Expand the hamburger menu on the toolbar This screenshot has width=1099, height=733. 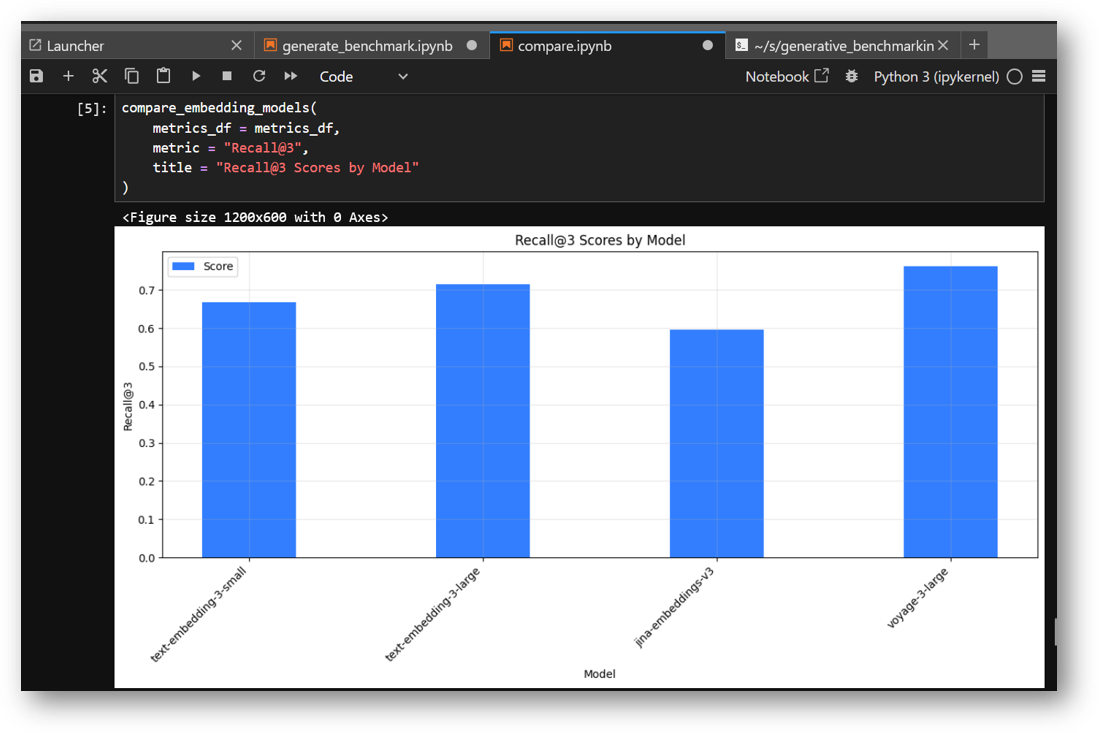[1038, 76]
